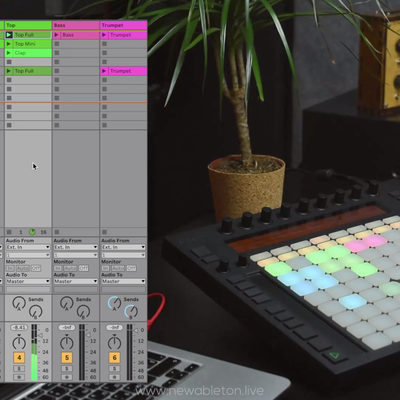Open Trumpet track Audio From dropdown

tap(123, 247)
